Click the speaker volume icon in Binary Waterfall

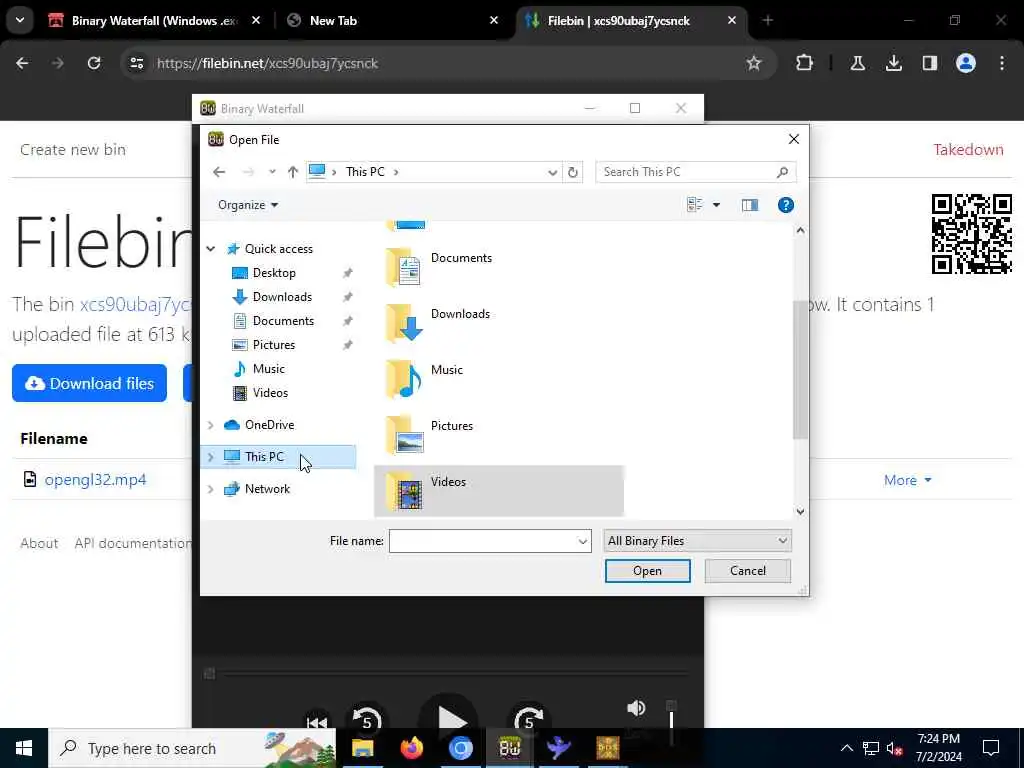(x=635, y=708)
